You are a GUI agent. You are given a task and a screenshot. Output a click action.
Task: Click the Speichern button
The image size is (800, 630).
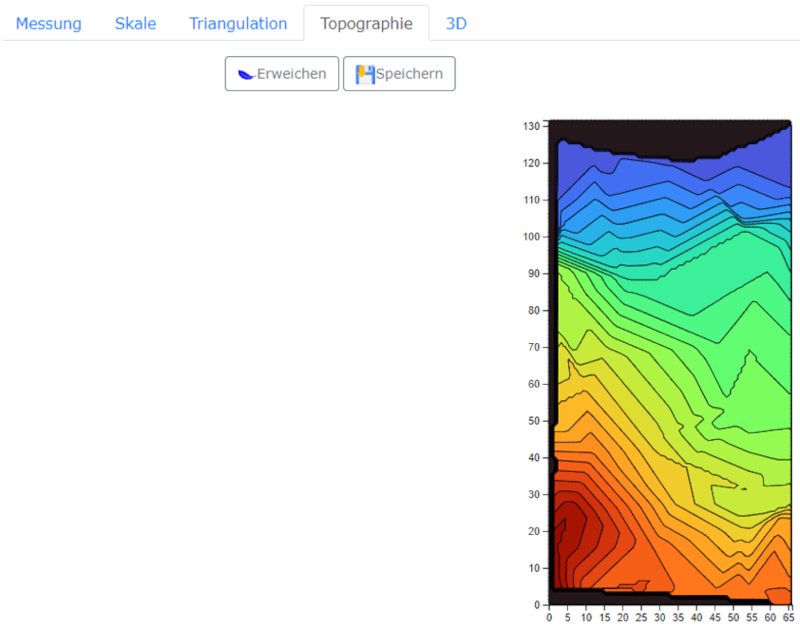pos(399,74)
